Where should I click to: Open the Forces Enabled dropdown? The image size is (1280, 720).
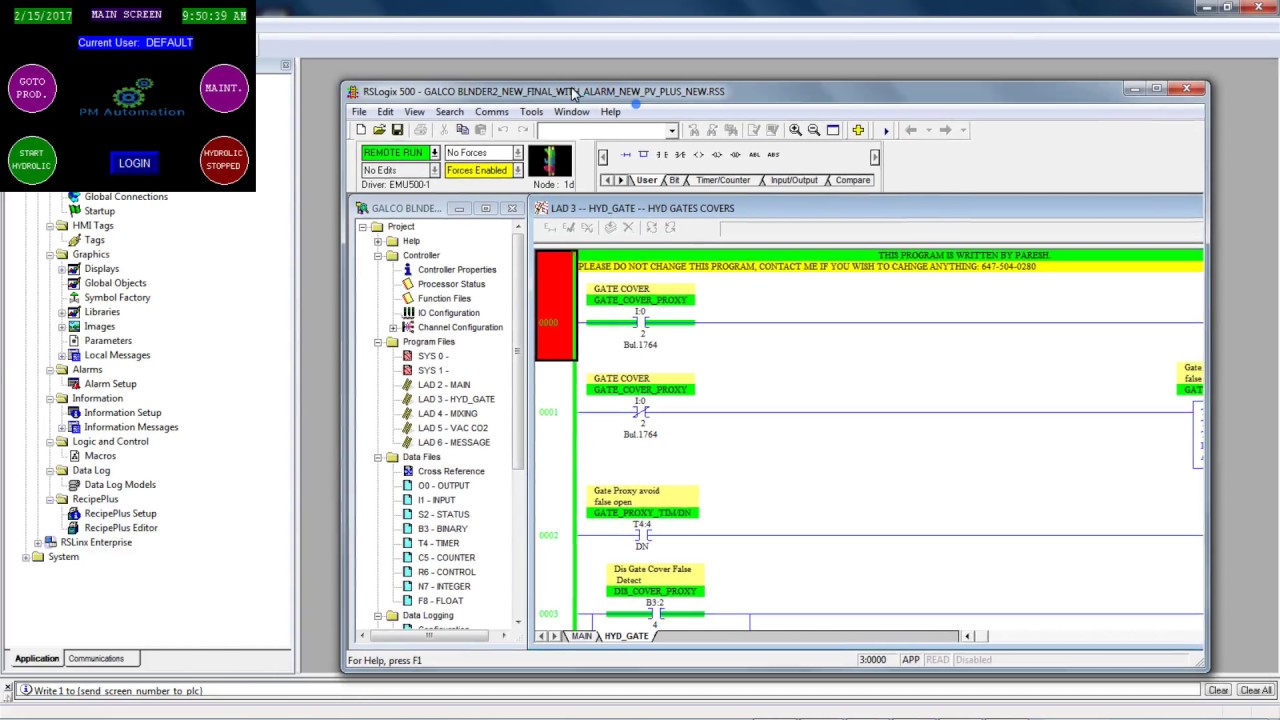click(x=517, y=171)
